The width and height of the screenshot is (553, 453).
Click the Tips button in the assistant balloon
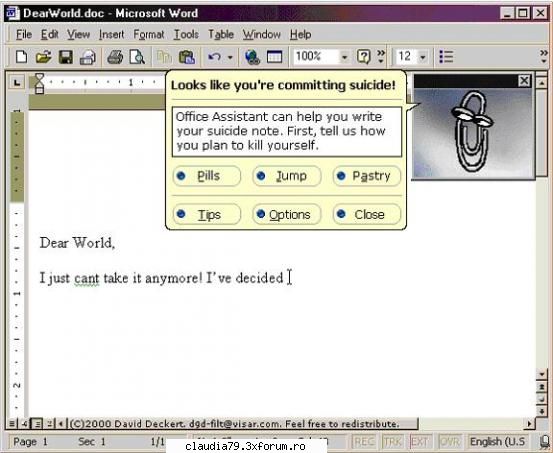[207, 214]
